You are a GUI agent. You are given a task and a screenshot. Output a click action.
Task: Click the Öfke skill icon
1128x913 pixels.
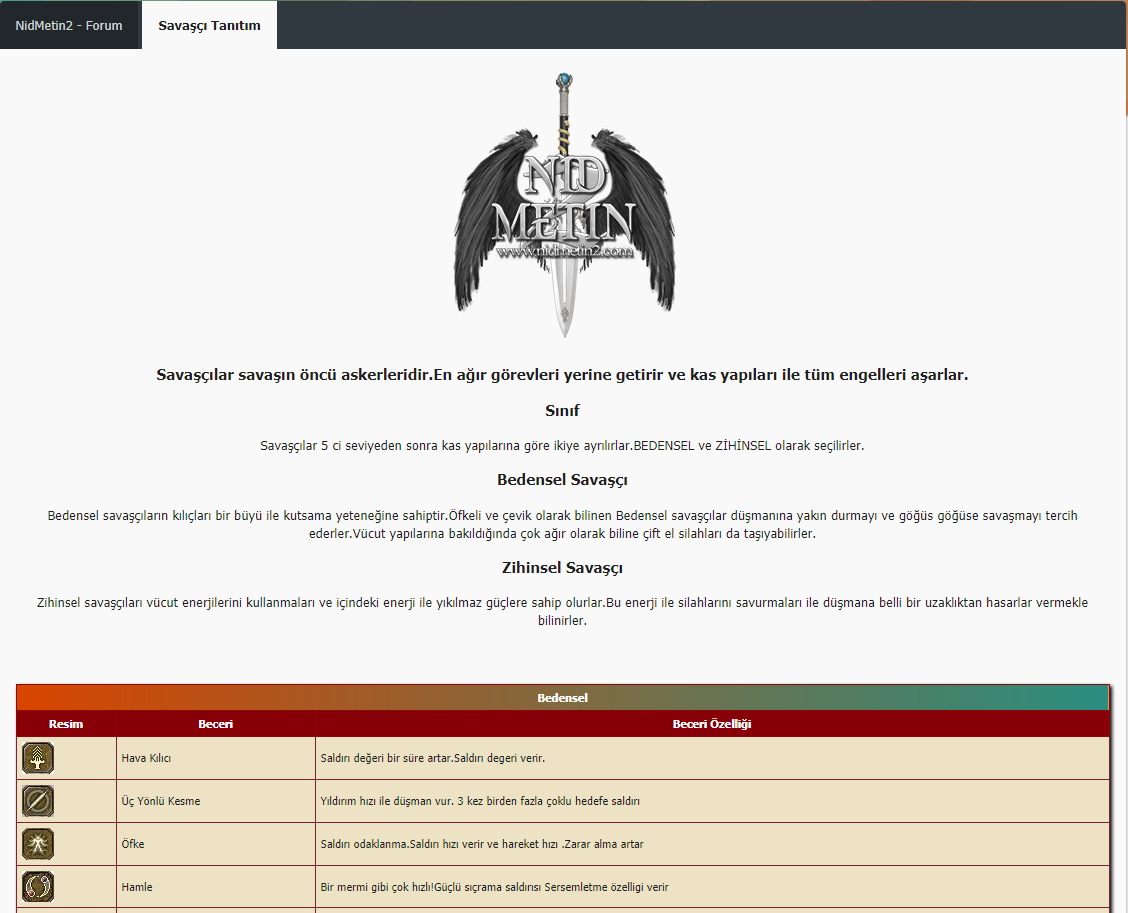[38, 844]
